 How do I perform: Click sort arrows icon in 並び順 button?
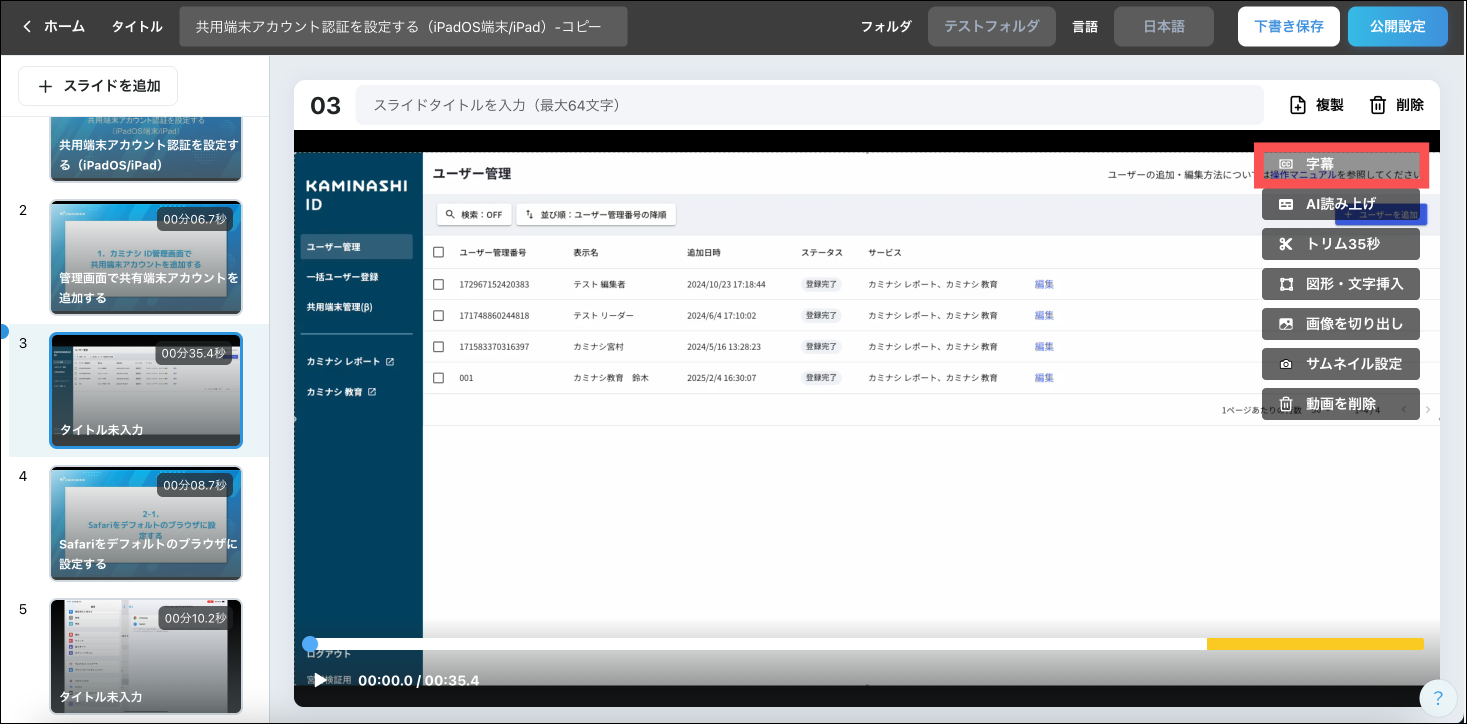[529, 214]
